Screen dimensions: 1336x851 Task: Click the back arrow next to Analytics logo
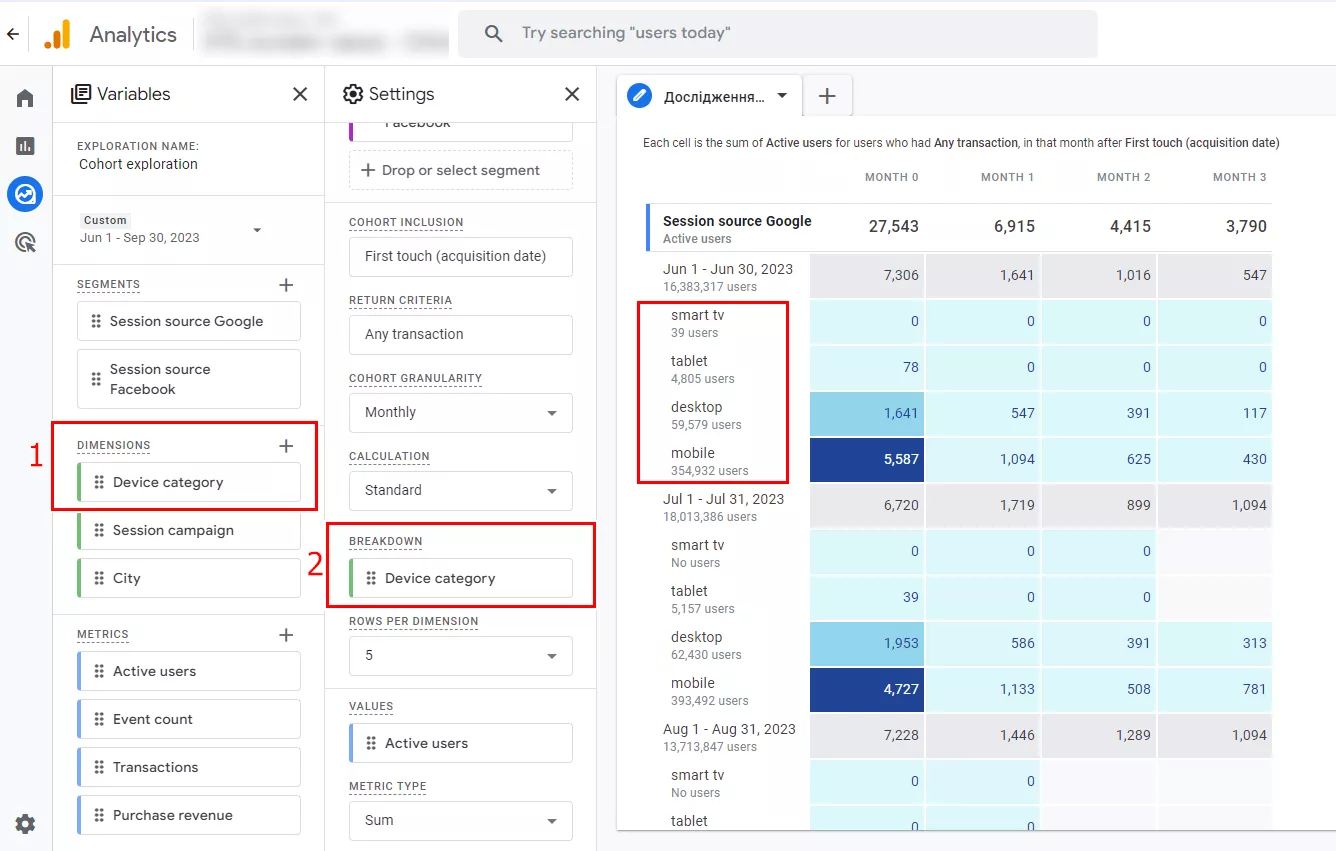pos(13,34)
